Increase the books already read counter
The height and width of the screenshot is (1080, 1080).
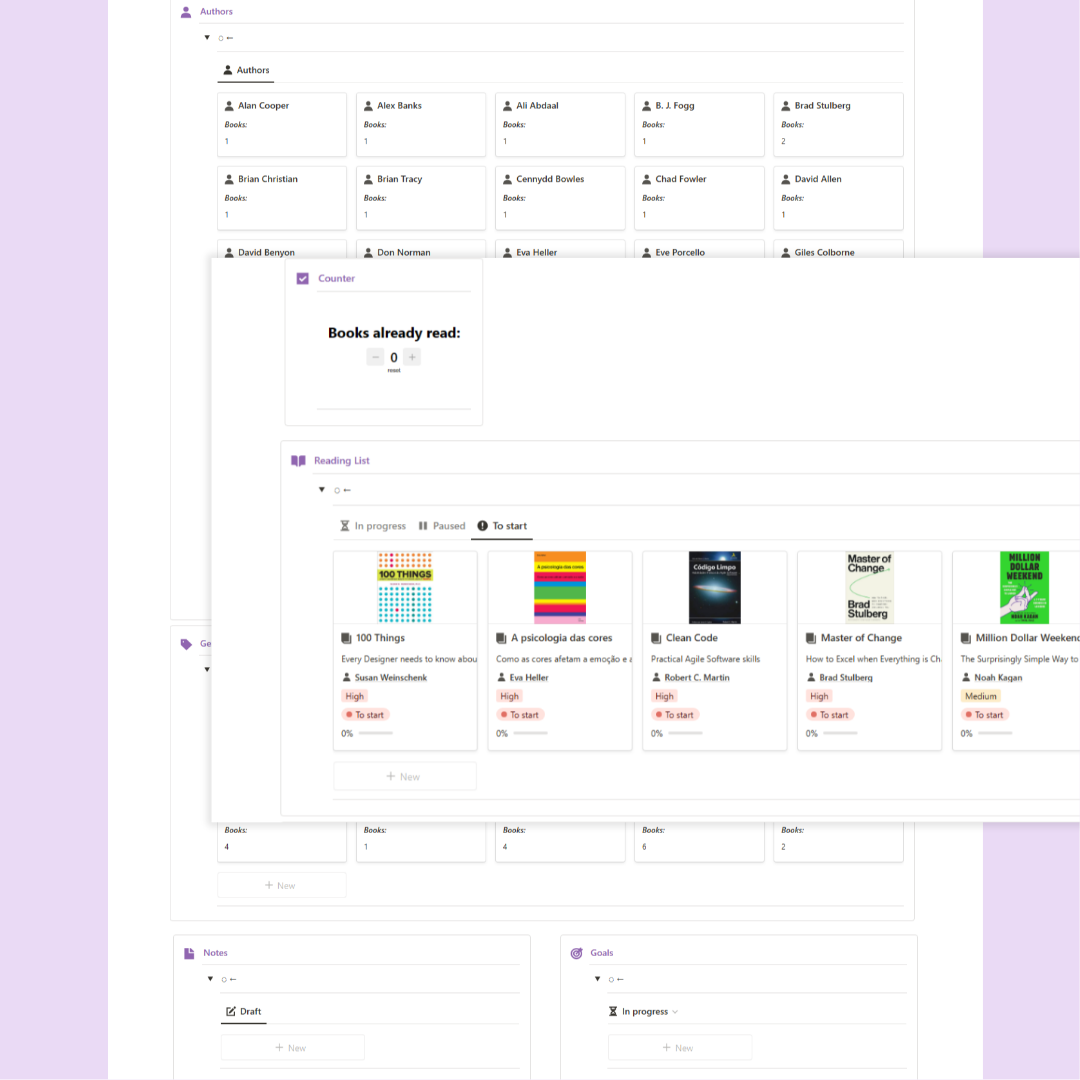click(x=412, y=357)
